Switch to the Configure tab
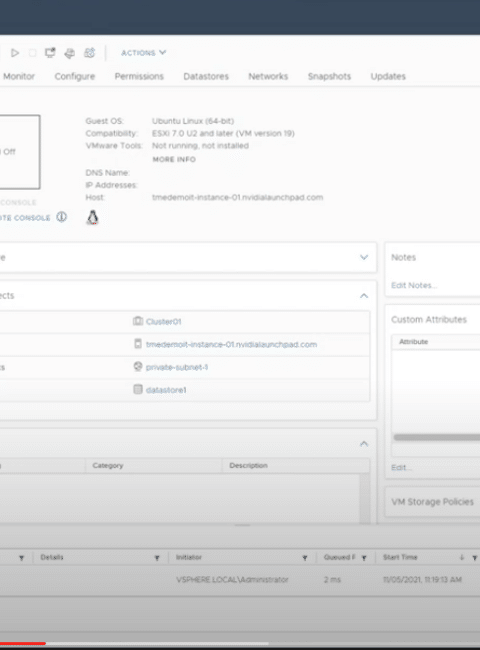This screenshot has height=650, width=480. (x=75, y=76)
